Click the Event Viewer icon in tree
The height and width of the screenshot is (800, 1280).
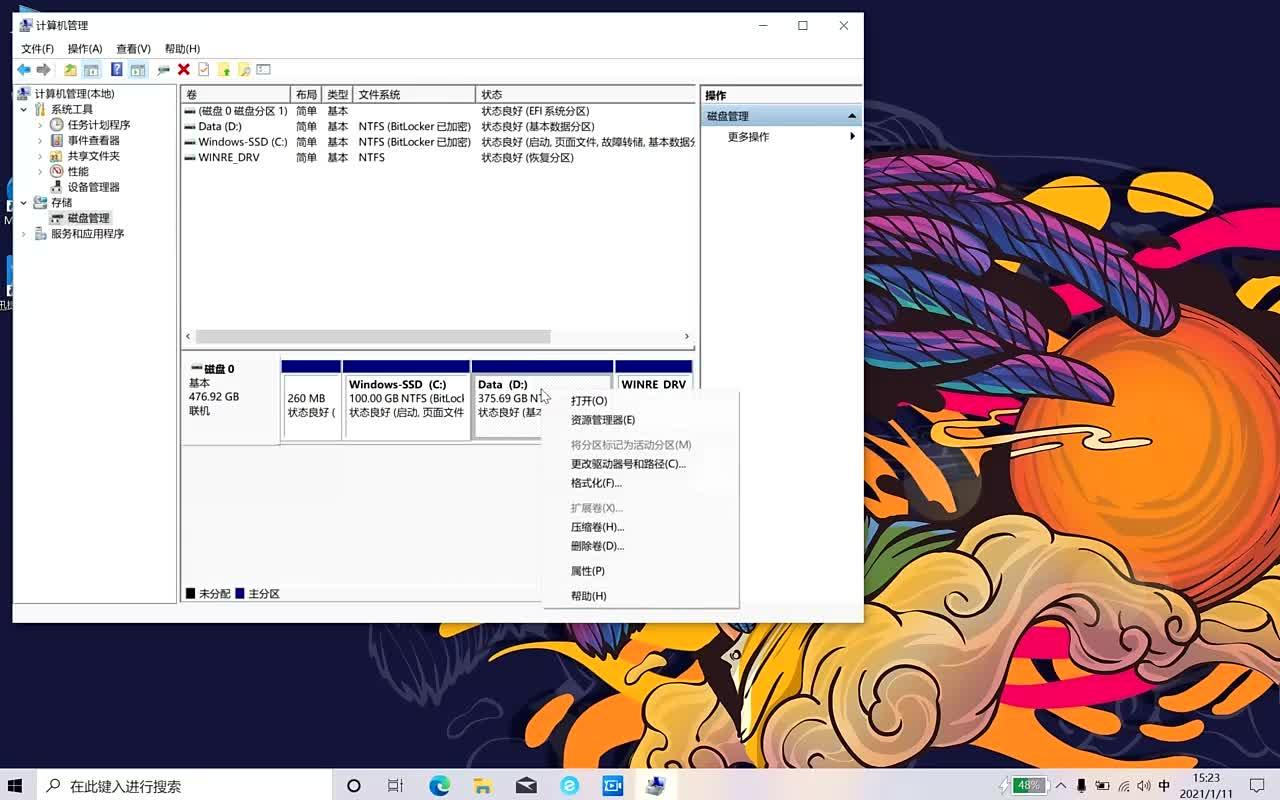tap(57, 141)
